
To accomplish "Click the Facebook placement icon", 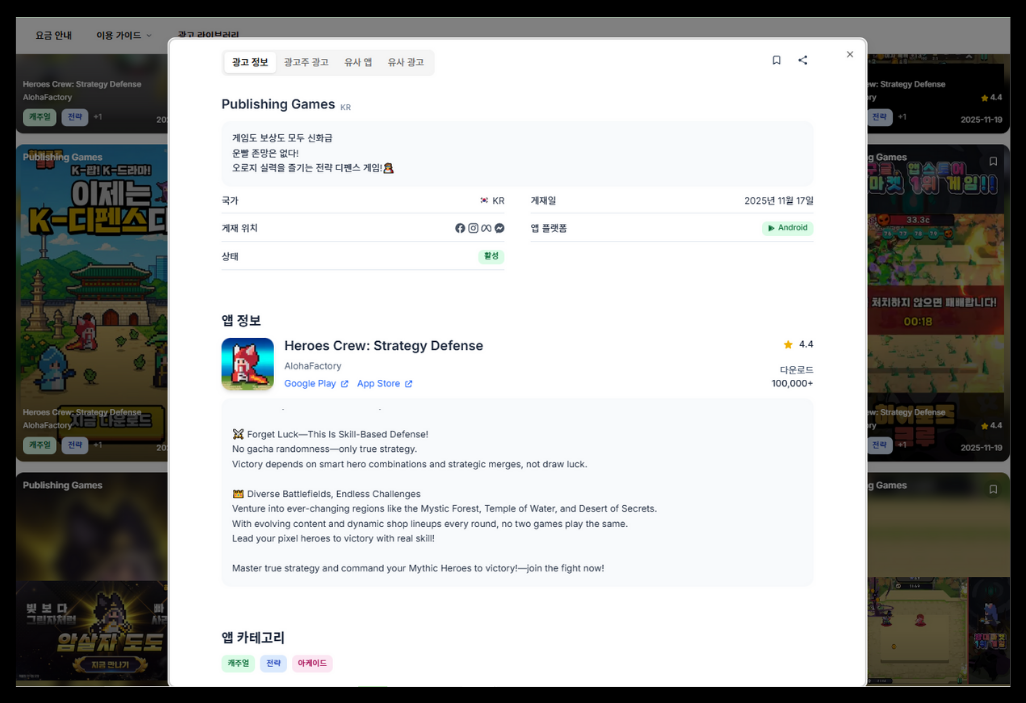I will (460, 228).
